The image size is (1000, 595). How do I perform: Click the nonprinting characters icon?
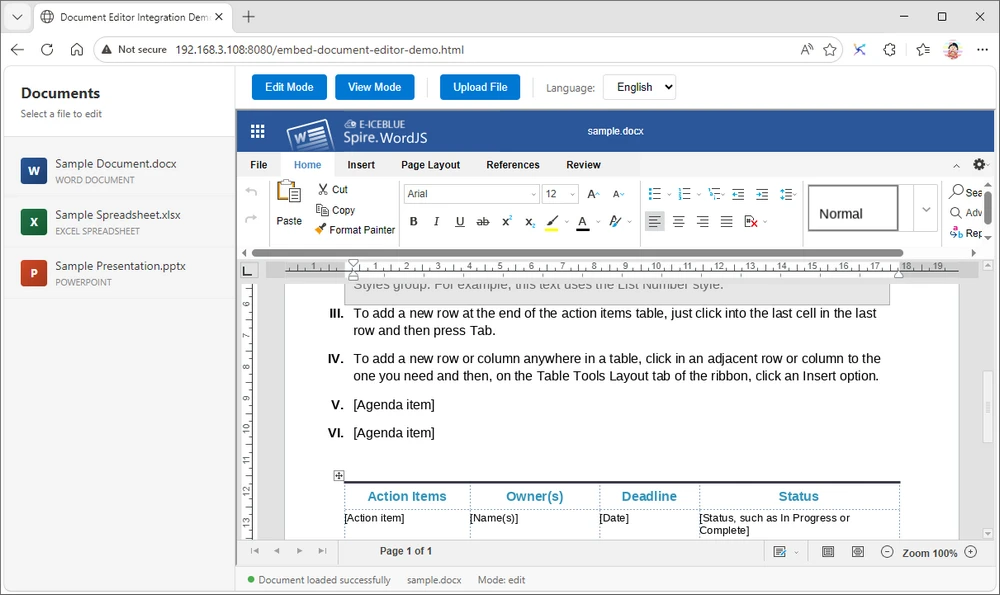751,221
